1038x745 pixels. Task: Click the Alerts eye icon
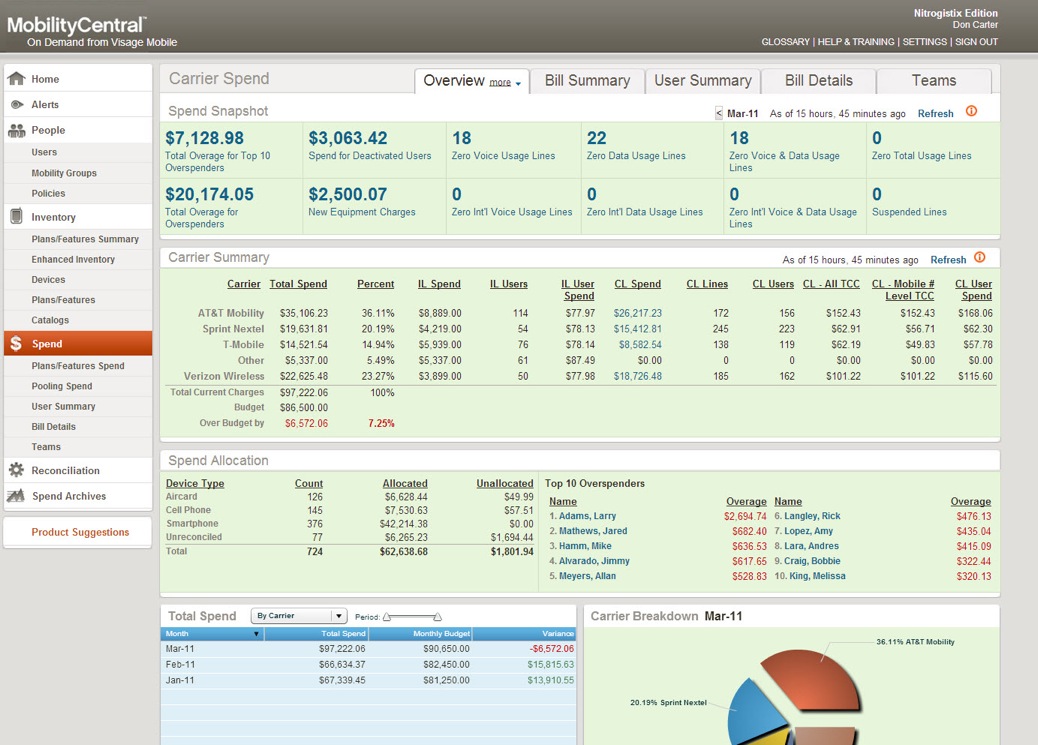tap(16, 105)
